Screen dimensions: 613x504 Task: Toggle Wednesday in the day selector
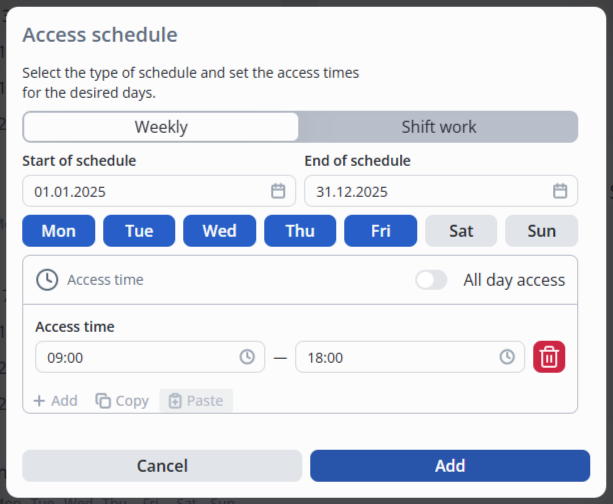click(x=219, y=231)
